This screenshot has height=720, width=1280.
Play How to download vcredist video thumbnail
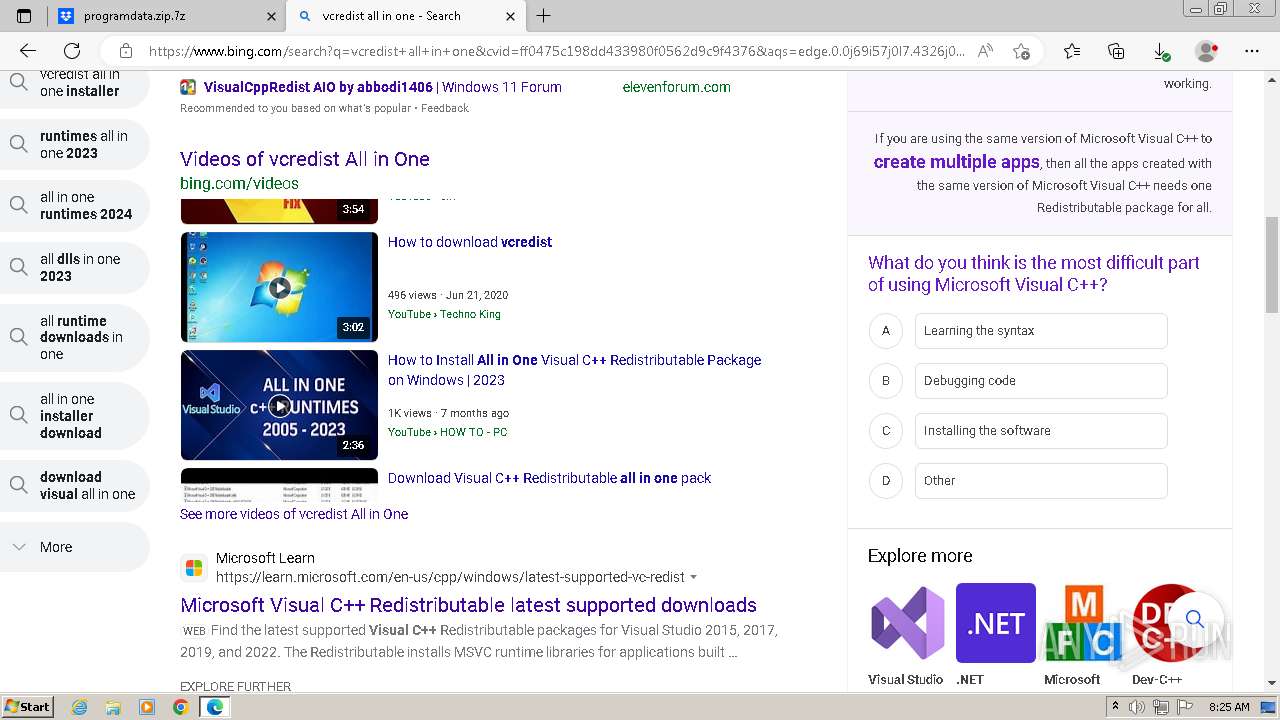pyautogui.click(x=279, y=287)
